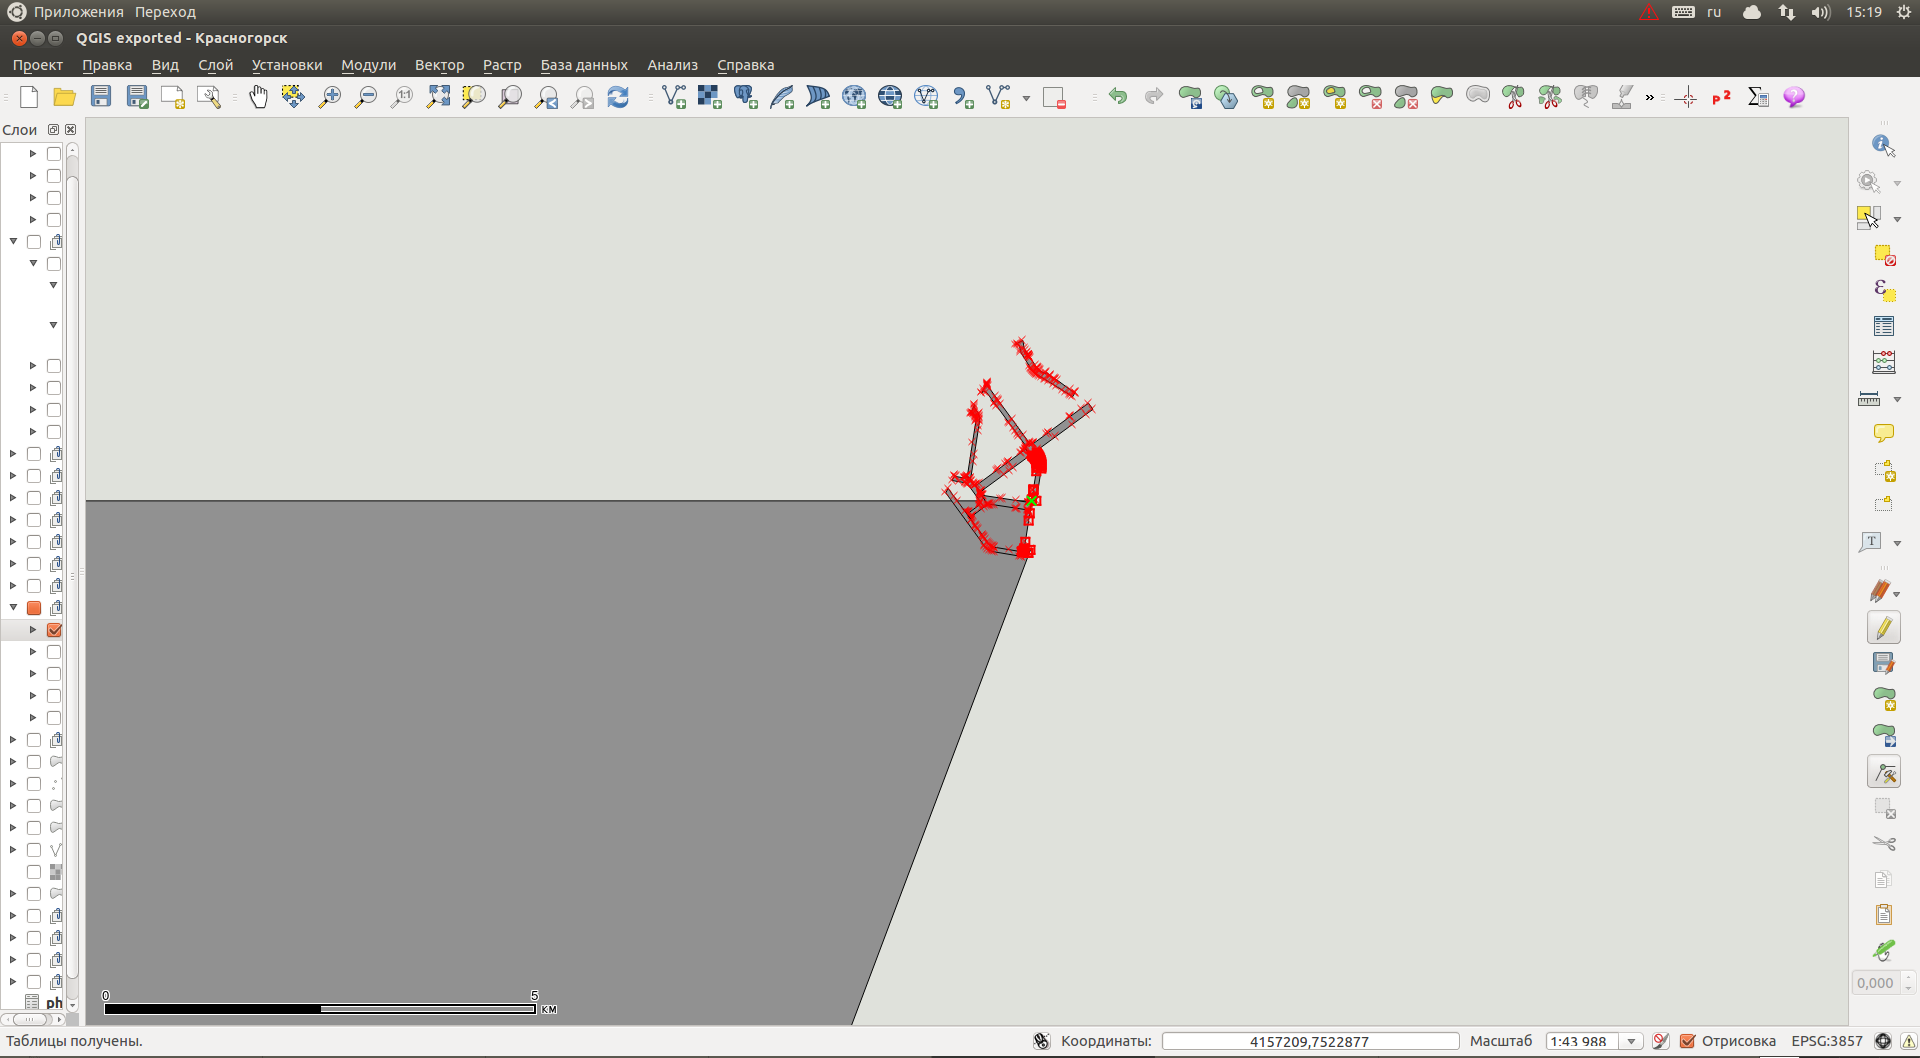Image resolution: width=1920 pixels, height=1058 pixels.
Task: Open the field calculator
Action: [1757, 97]
